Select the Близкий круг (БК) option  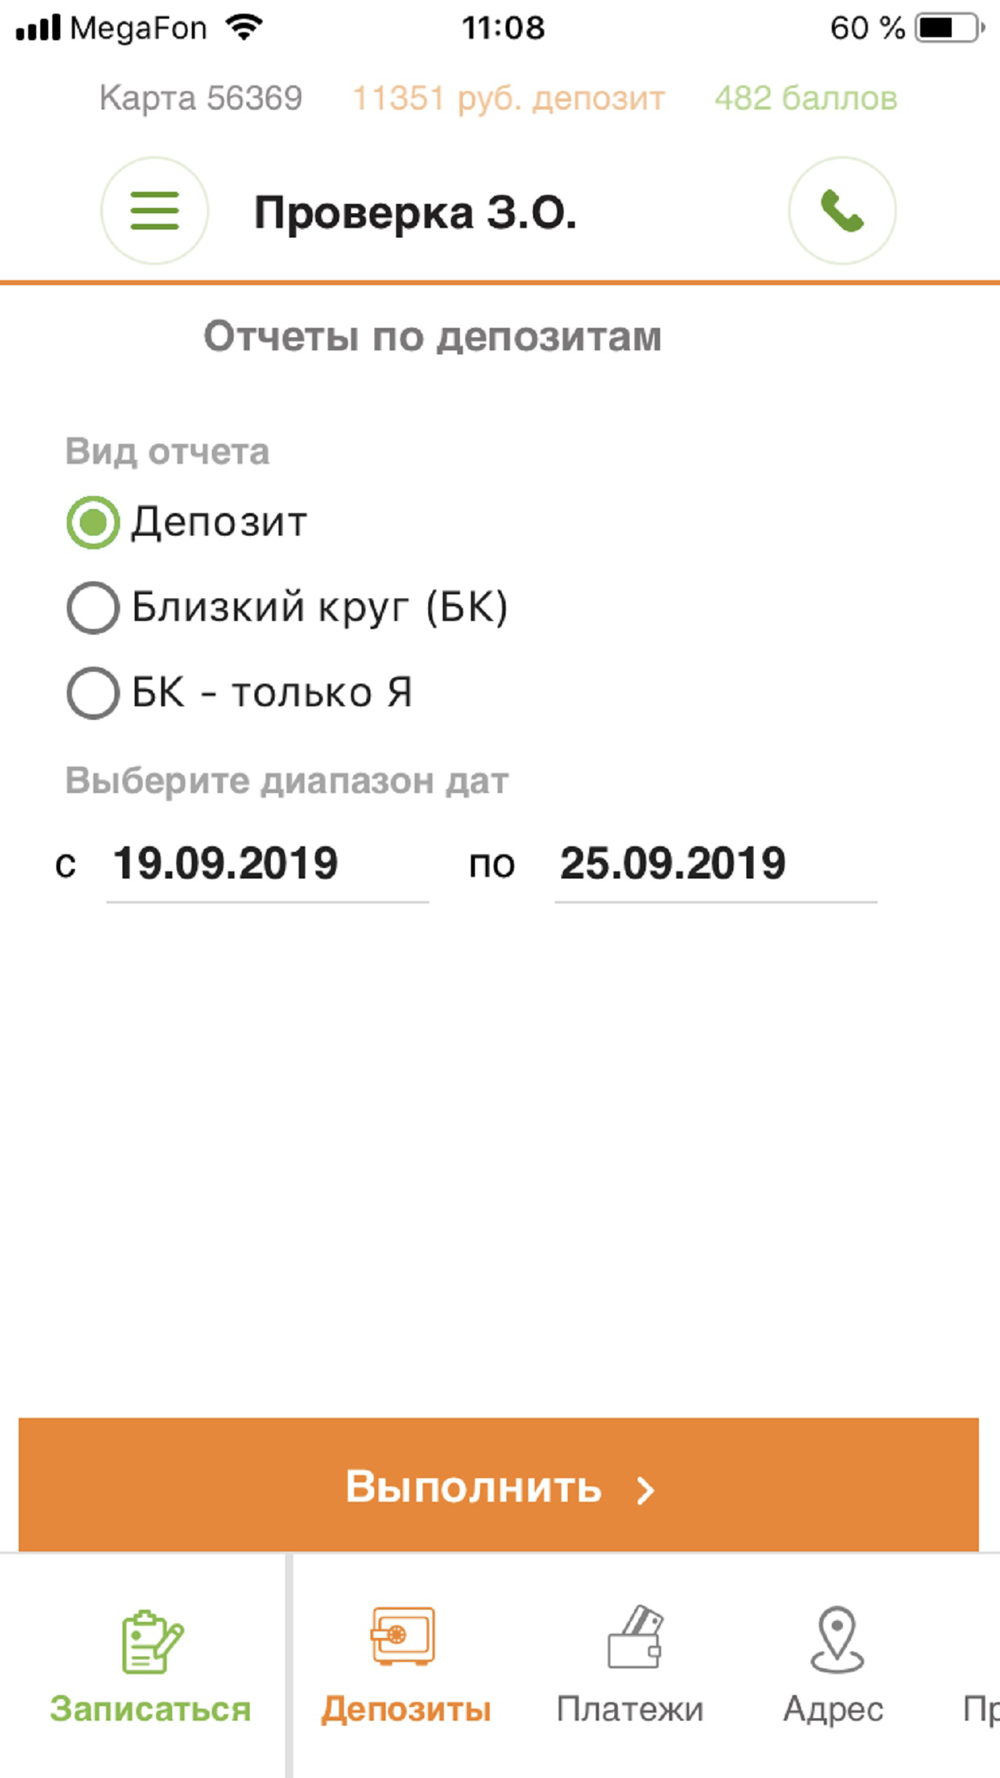(x=288, y=607)
